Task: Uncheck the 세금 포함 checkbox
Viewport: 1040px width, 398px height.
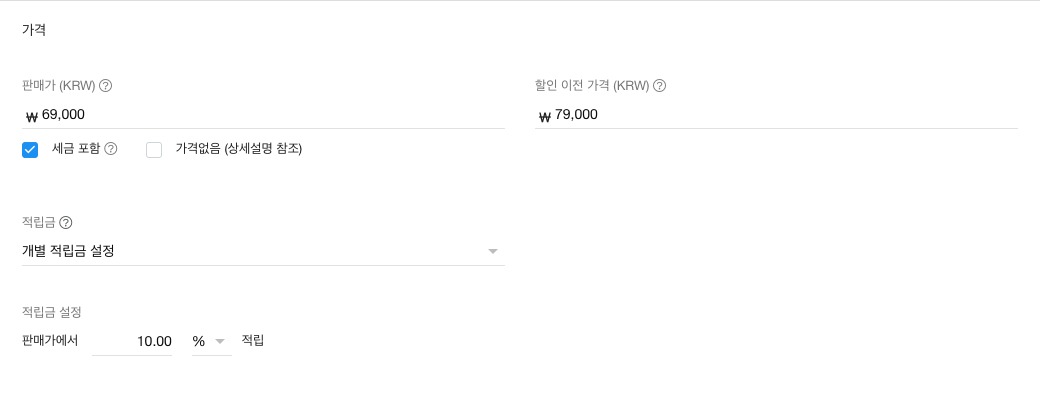Action: tap(30, 150)
